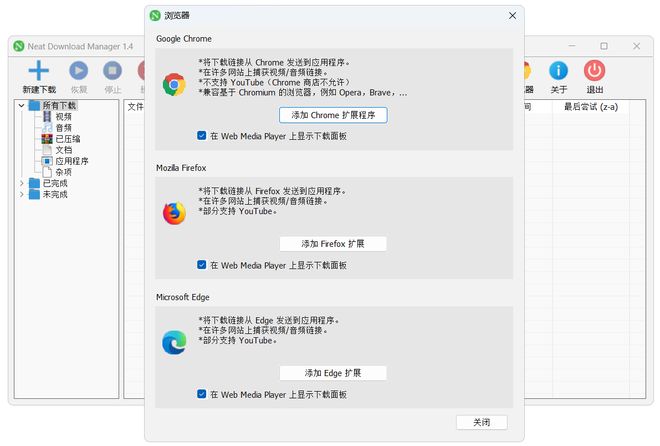
Task: Click the Compressed (已压缩) category icon
Action: (x=47, y=139)
